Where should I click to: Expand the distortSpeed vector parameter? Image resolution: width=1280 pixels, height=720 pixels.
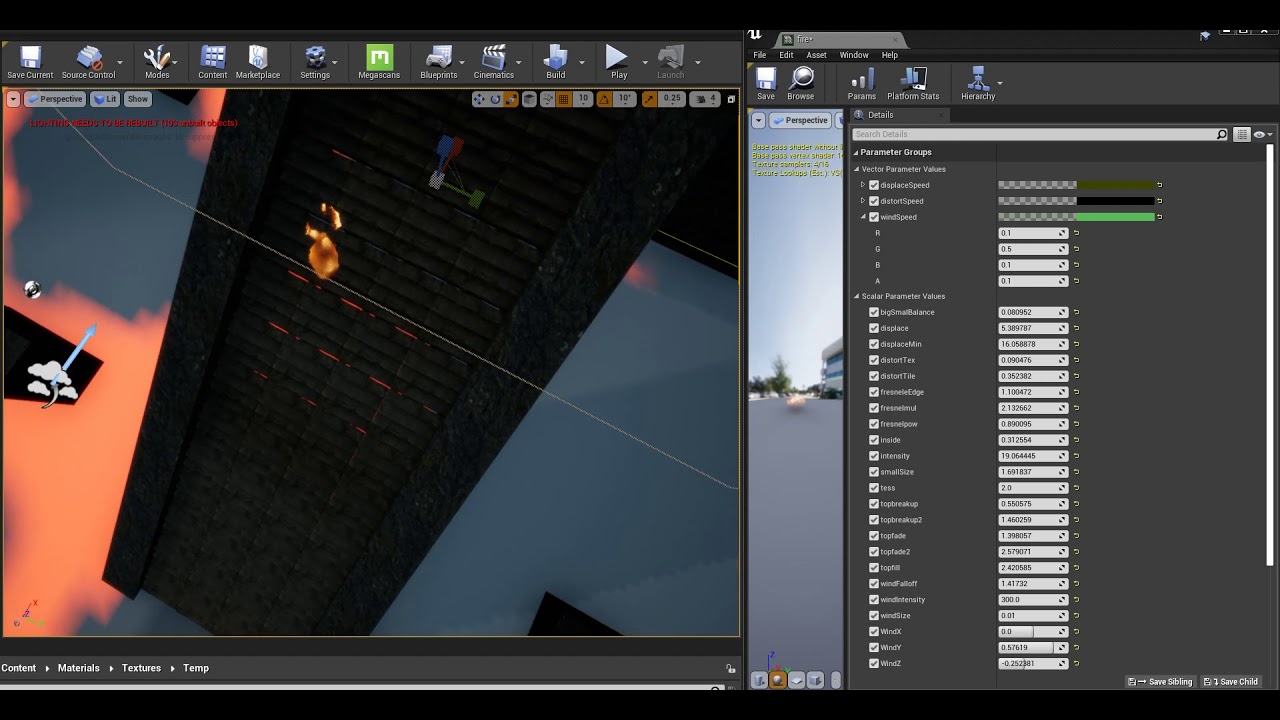[x=863, y=201]
